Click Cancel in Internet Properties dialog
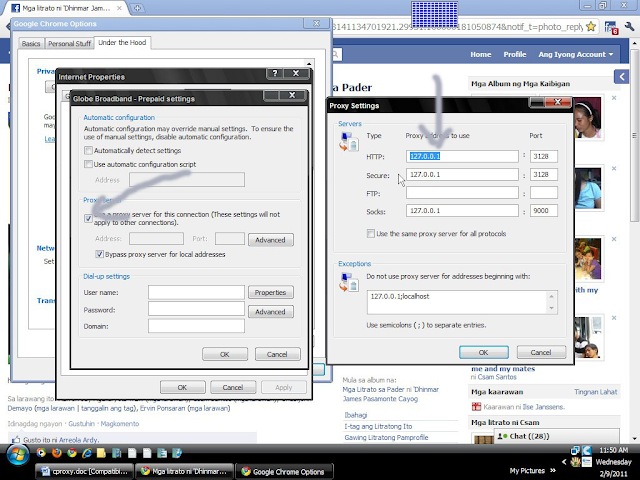 233,387
